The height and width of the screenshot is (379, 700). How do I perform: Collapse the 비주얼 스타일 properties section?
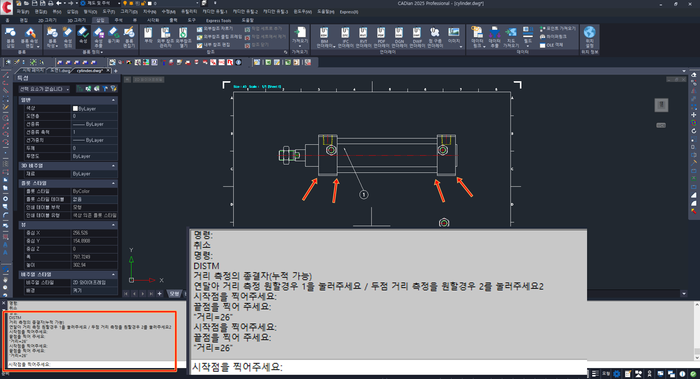coord(113,274)
